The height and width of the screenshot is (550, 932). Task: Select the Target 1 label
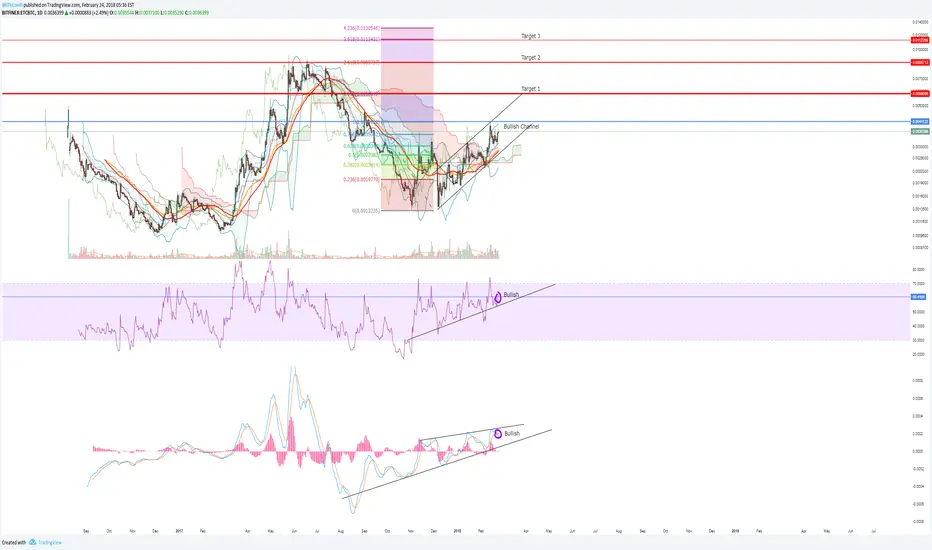point(531,89)
